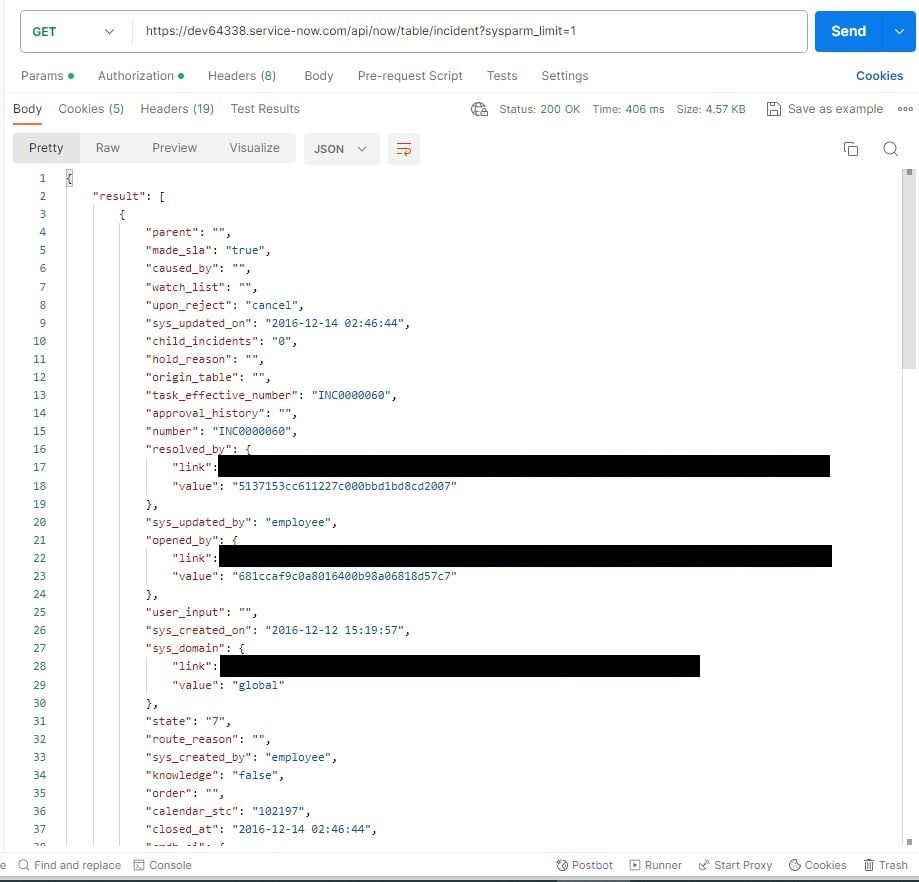Screen dimensions: 919x882
Task: Open the JSON format dropdown
Action: (x=338, y=148)
